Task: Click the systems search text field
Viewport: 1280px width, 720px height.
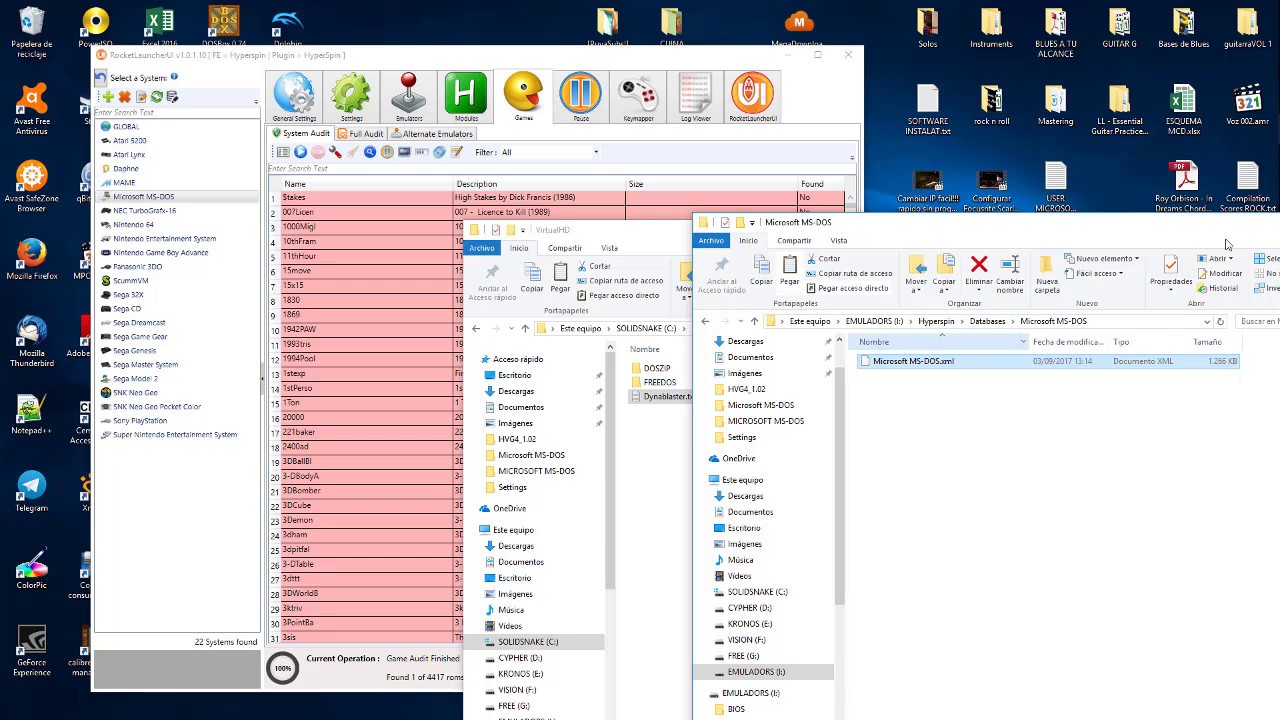Action: (175, 113)
